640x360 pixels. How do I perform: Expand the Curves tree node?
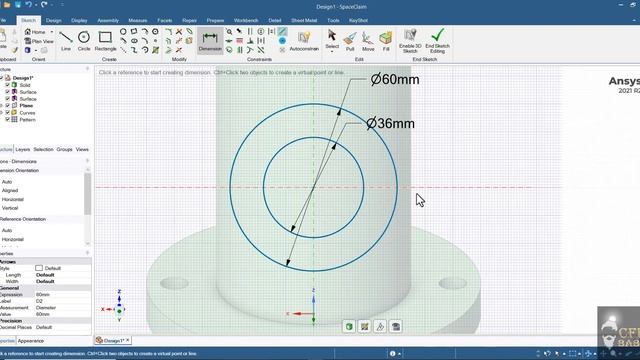click(2, 113)
